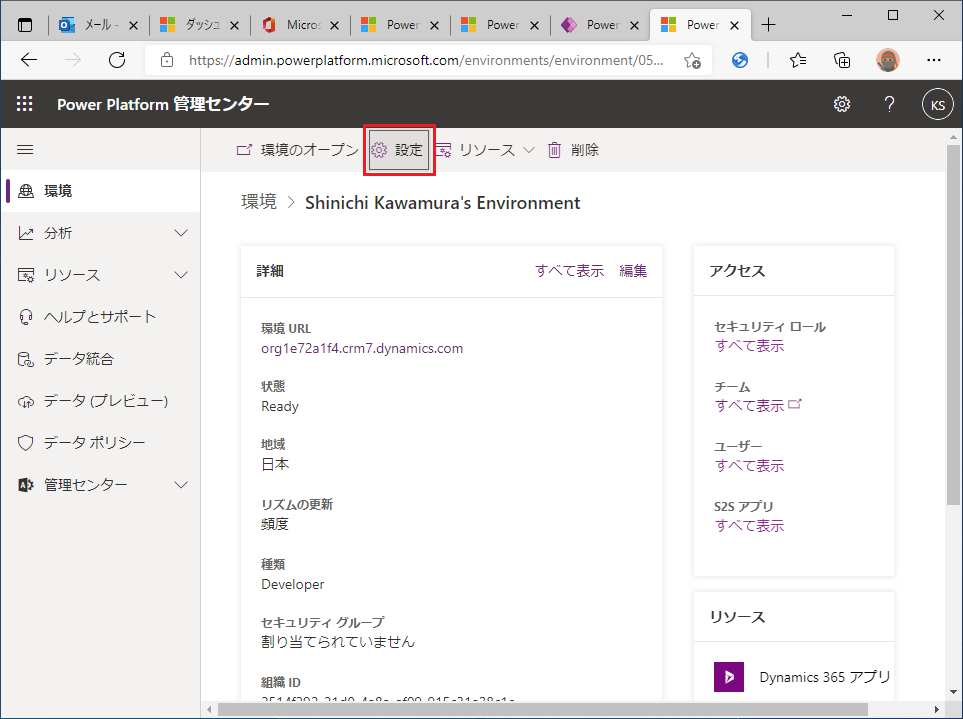Click すべて表示 under S2S アプリ
Viewport: 963px width, 719px height.
click(x=749, y=526)
